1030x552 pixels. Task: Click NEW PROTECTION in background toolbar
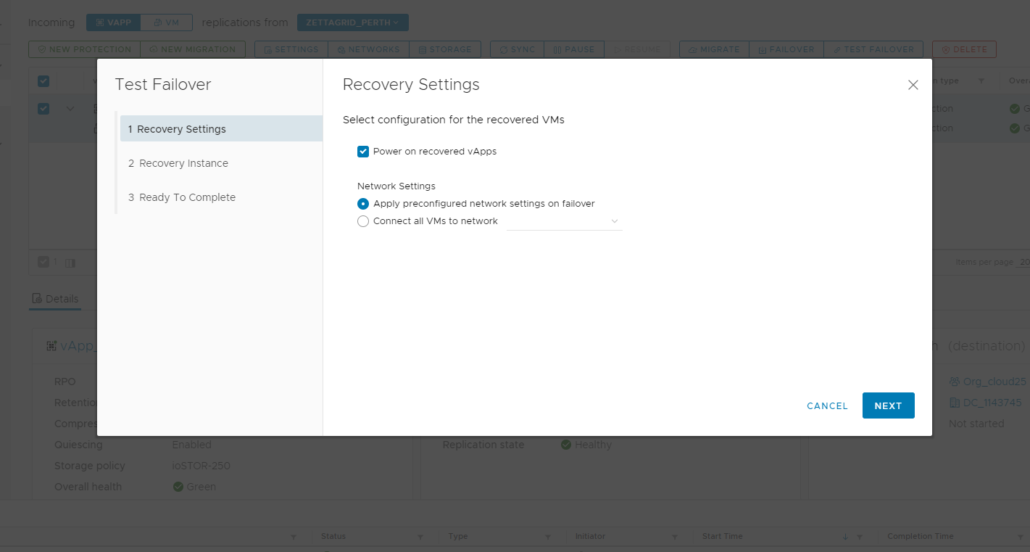[x=85, y=49]
